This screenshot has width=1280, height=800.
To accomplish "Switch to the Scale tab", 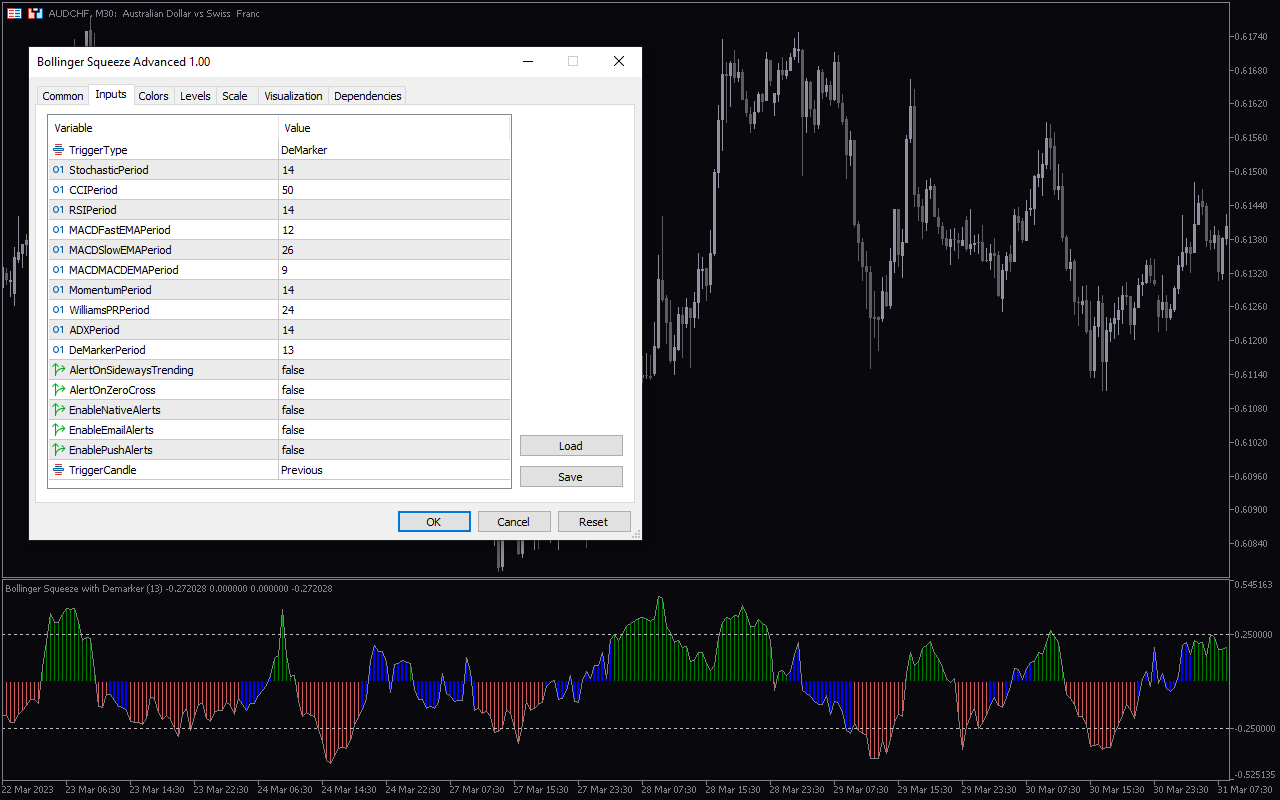I will tap(235, 96).
